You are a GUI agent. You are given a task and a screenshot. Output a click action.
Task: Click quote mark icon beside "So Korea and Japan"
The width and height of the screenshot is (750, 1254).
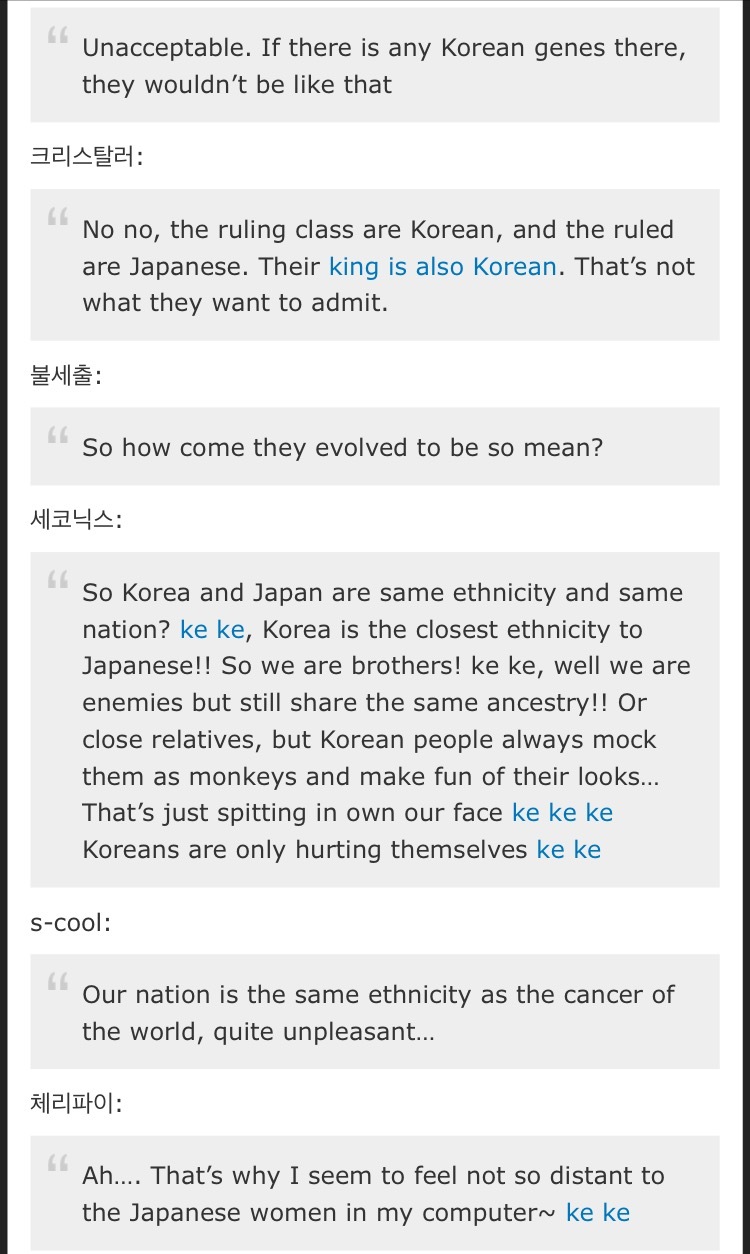coord(57,582)
